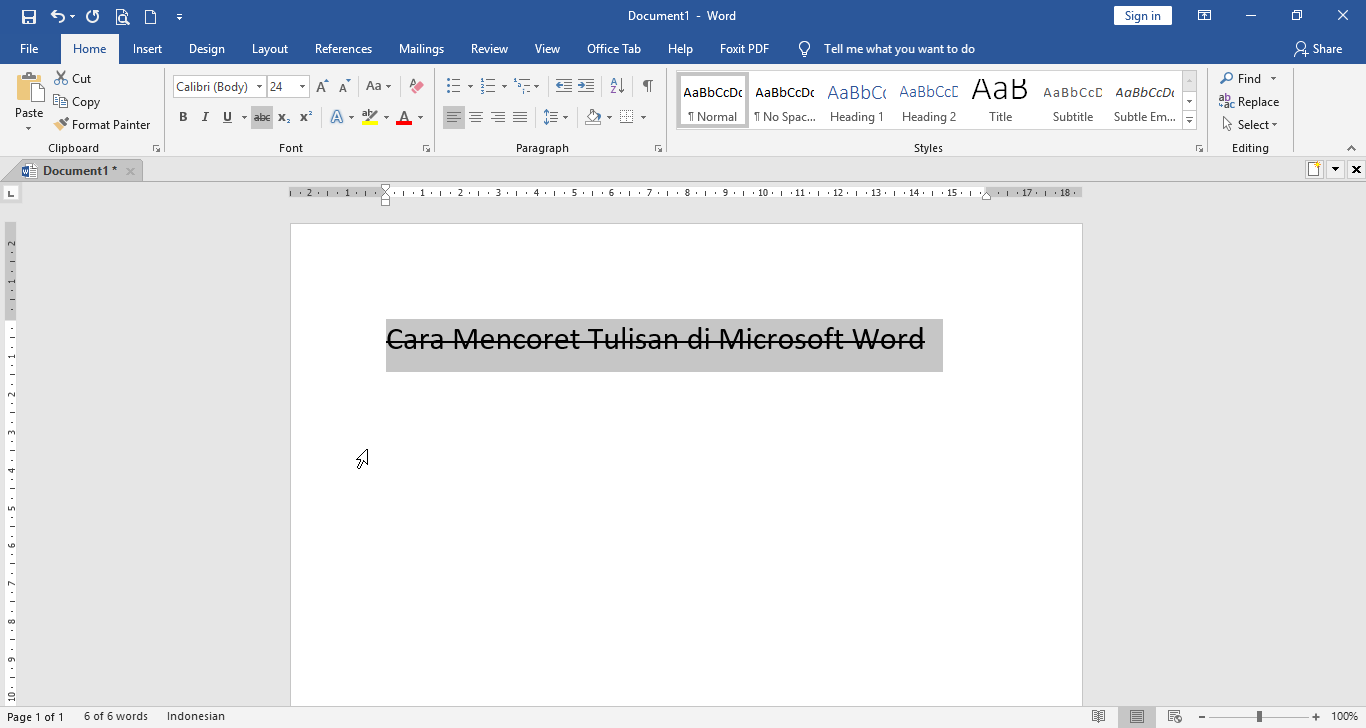Click the Tell me what you want to do box

point(899,49)
